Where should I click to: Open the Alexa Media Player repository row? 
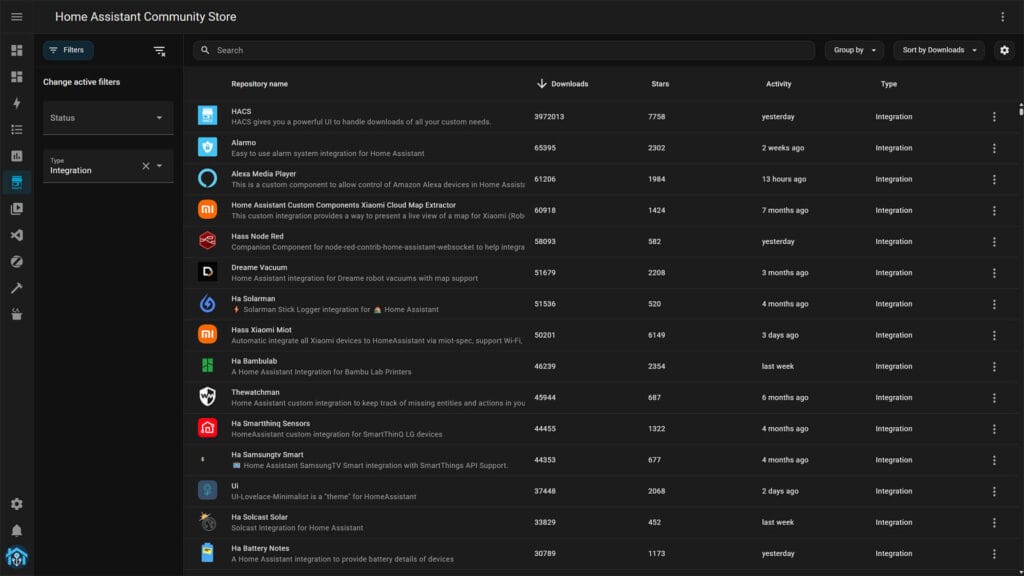(601, 179)
